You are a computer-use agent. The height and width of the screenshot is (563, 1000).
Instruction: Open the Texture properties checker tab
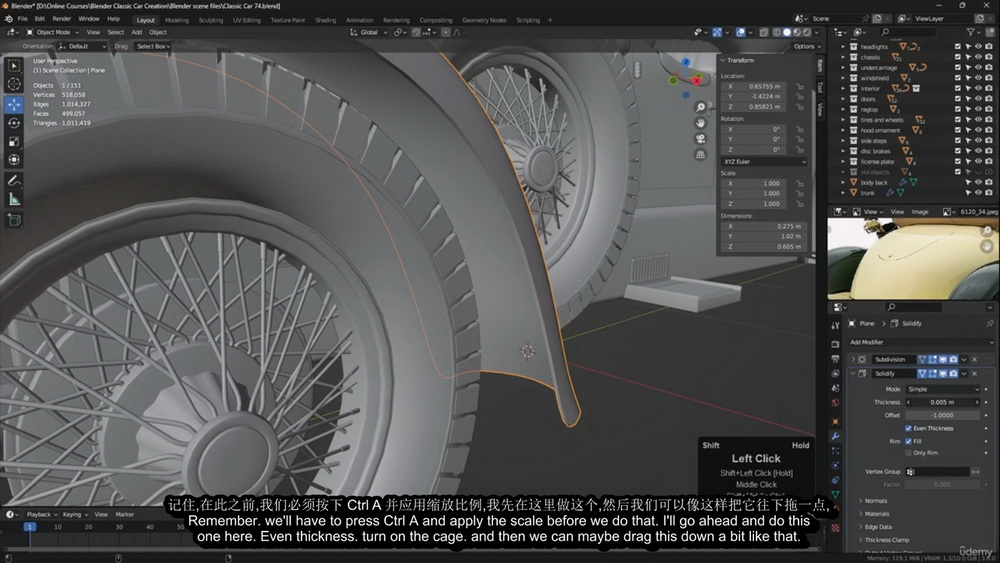point(835,528)
